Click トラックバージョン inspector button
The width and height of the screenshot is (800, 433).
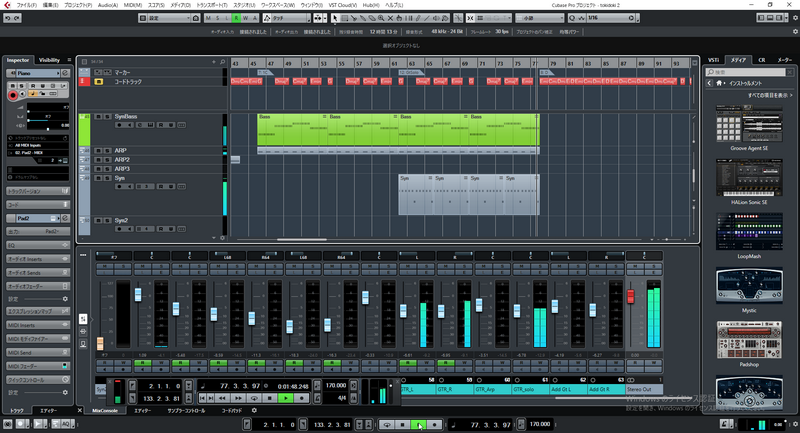pyautogui.click(x=38, y=191)
